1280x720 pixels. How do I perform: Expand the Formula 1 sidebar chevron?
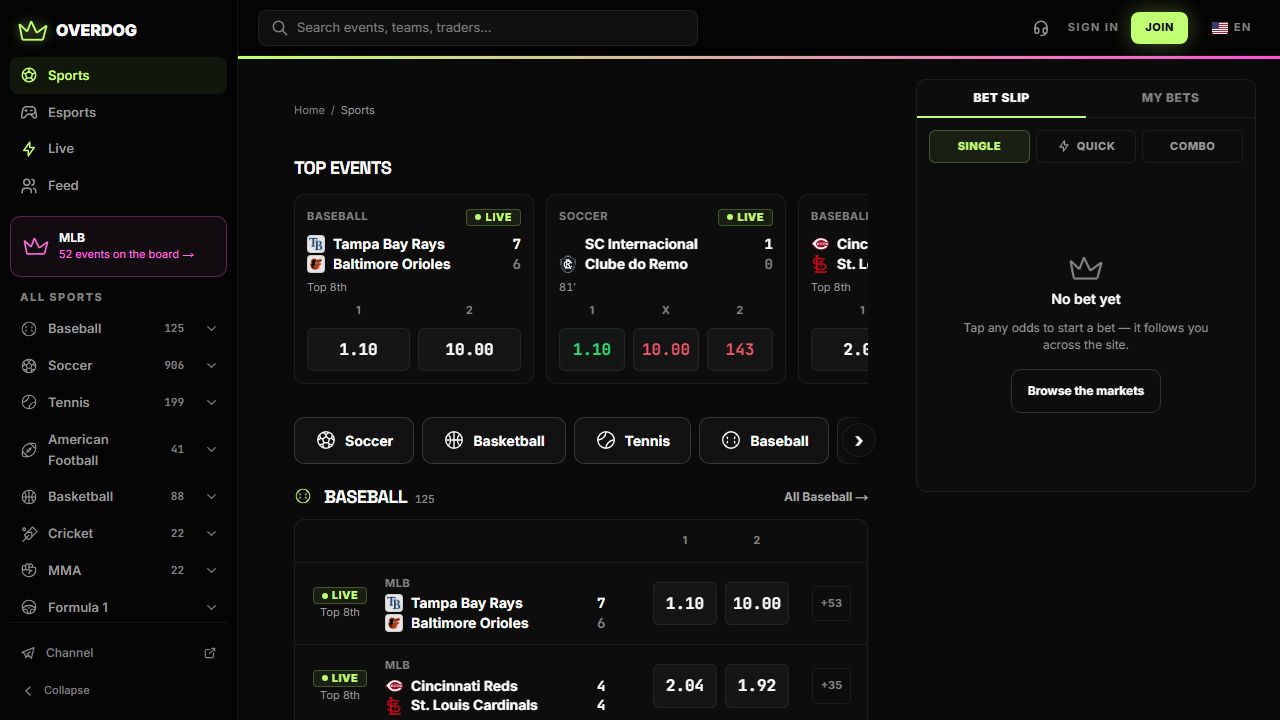(211, 607)
